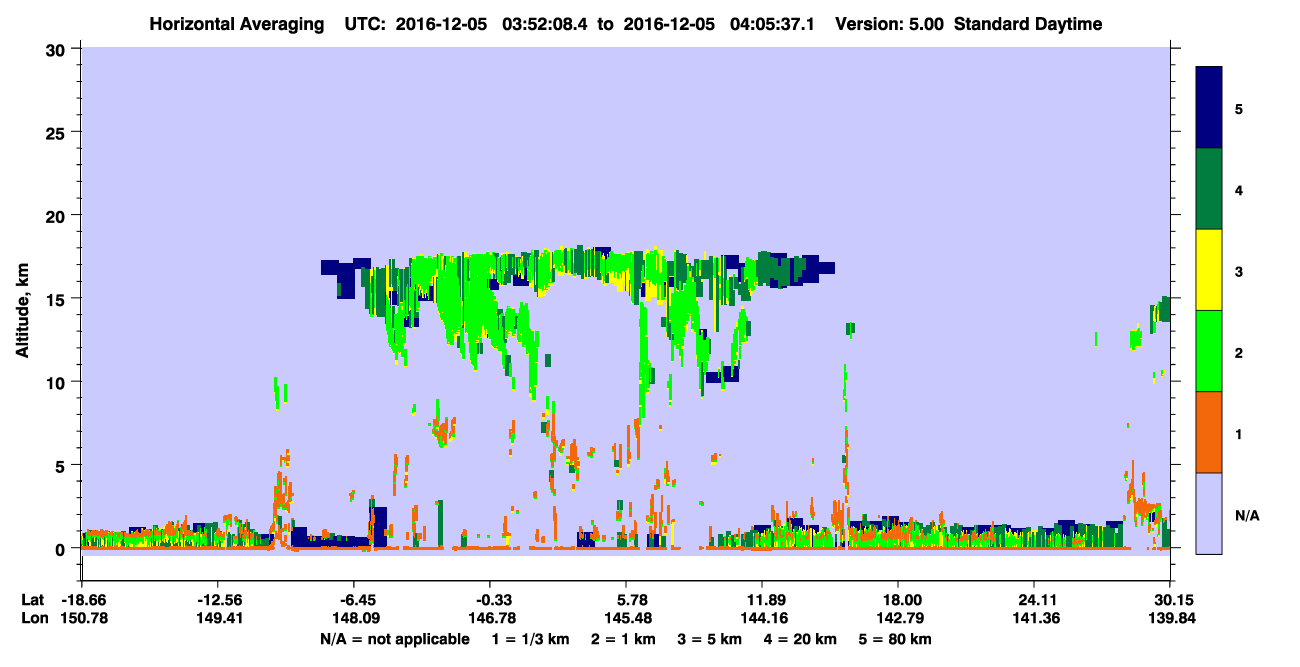Click the bright green level 2 color swatch
Image resolution: width=1300 pixels, height=667 pixels.
[x=1209, y=351]
